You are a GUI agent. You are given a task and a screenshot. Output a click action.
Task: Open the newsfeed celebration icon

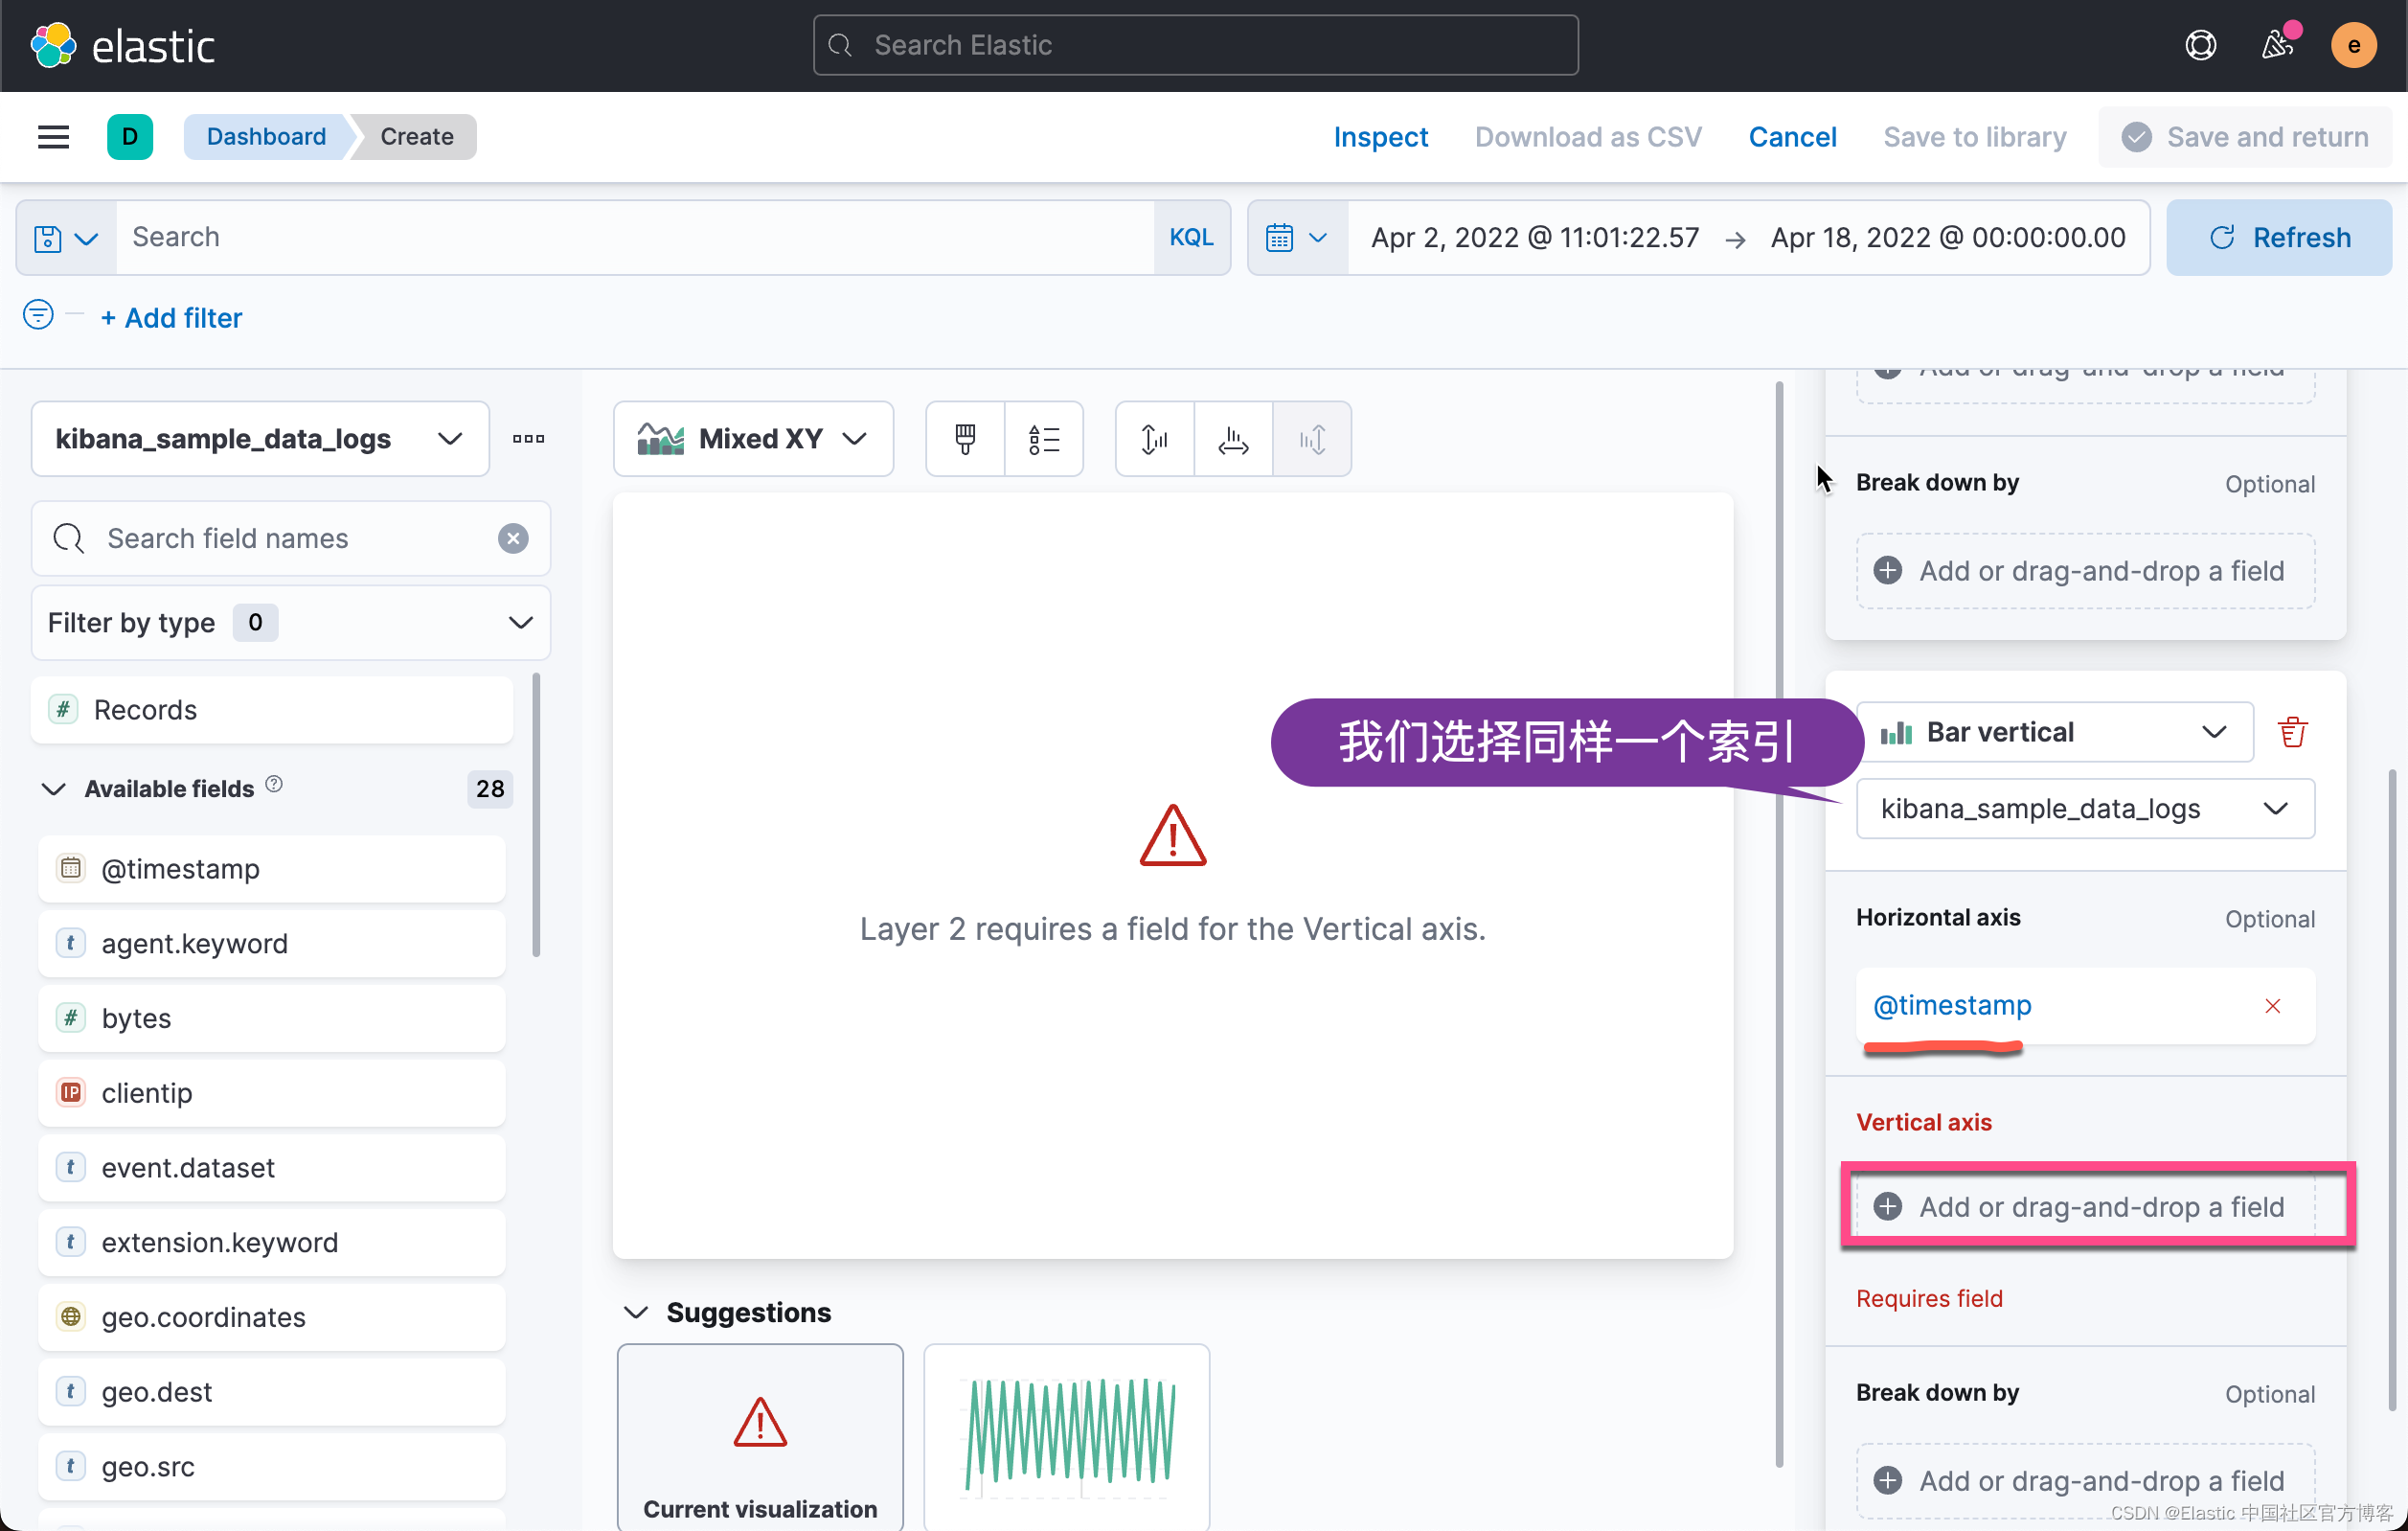2277,45
